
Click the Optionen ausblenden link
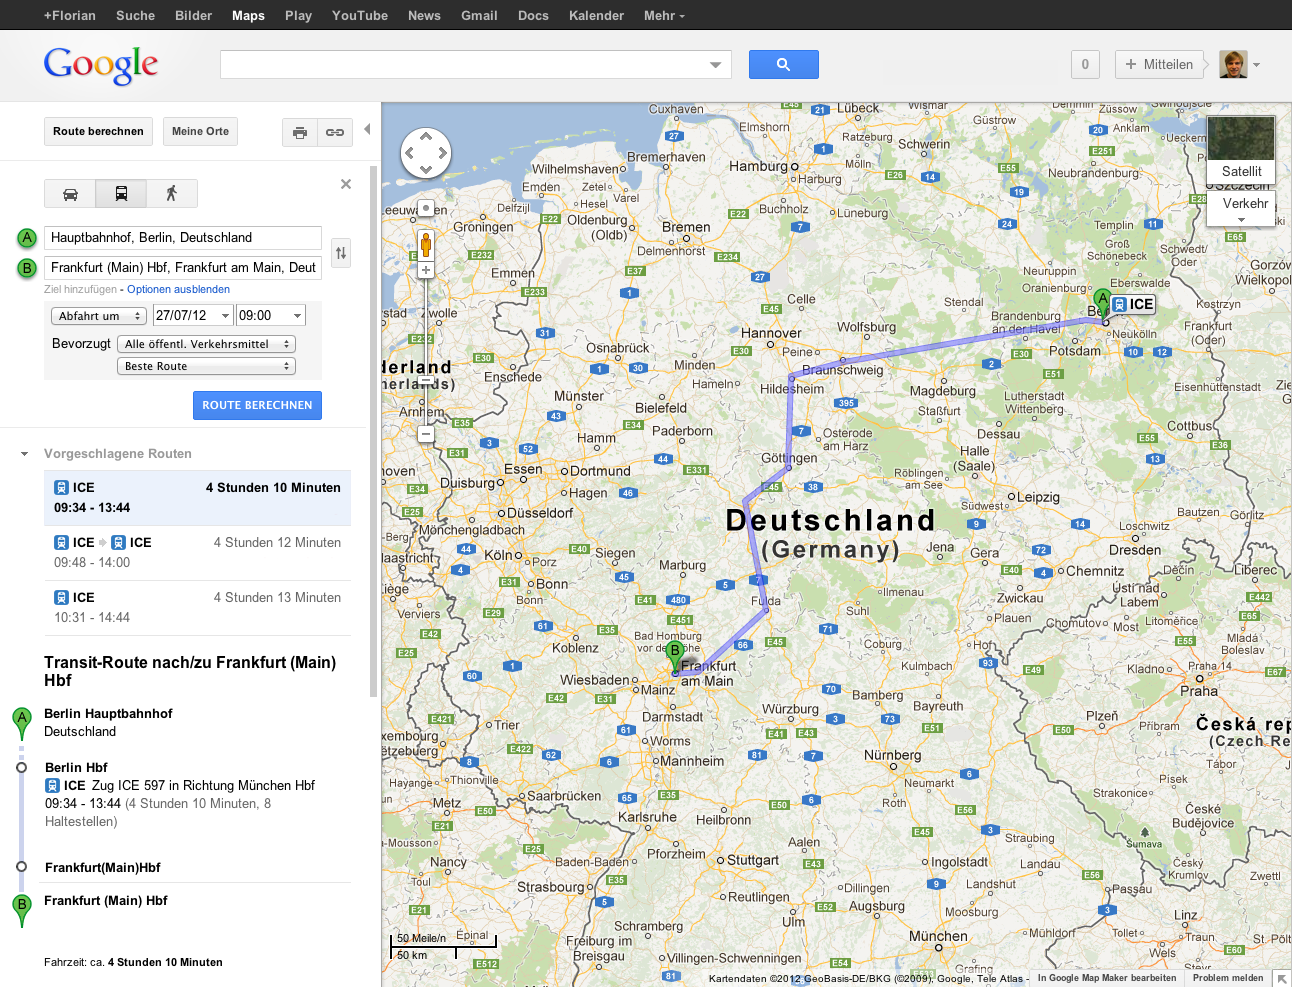(178, 288)
